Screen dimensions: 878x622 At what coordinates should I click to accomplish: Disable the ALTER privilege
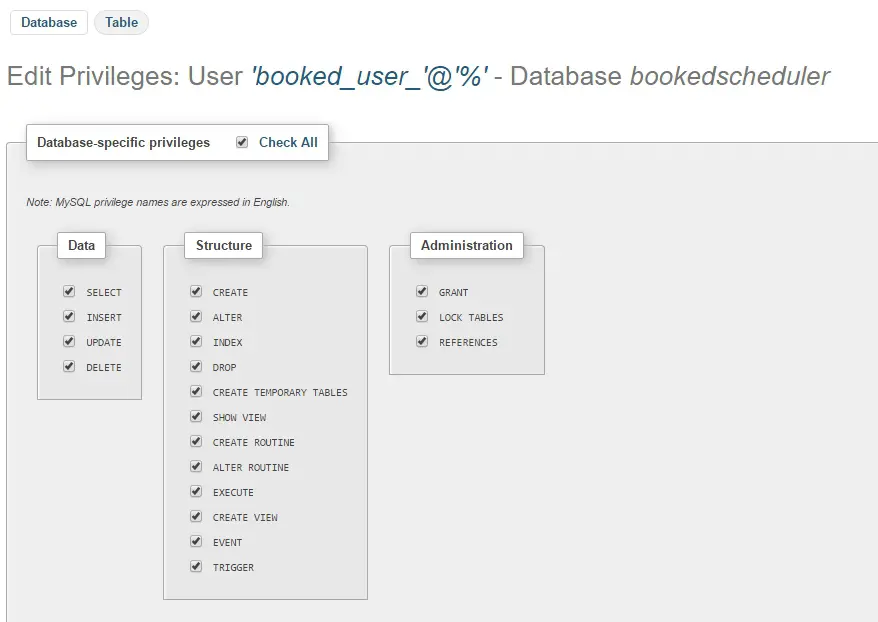196,316
